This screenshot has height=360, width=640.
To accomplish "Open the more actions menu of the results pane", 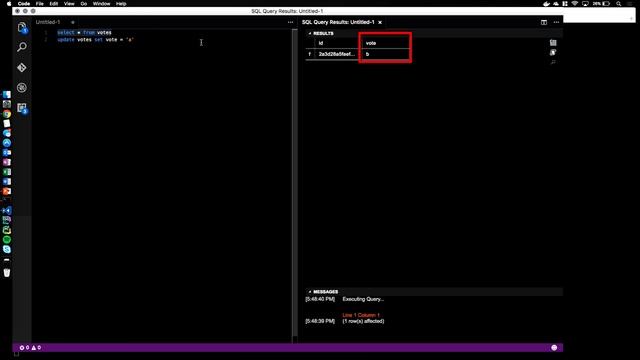I will tap(556, 22).
